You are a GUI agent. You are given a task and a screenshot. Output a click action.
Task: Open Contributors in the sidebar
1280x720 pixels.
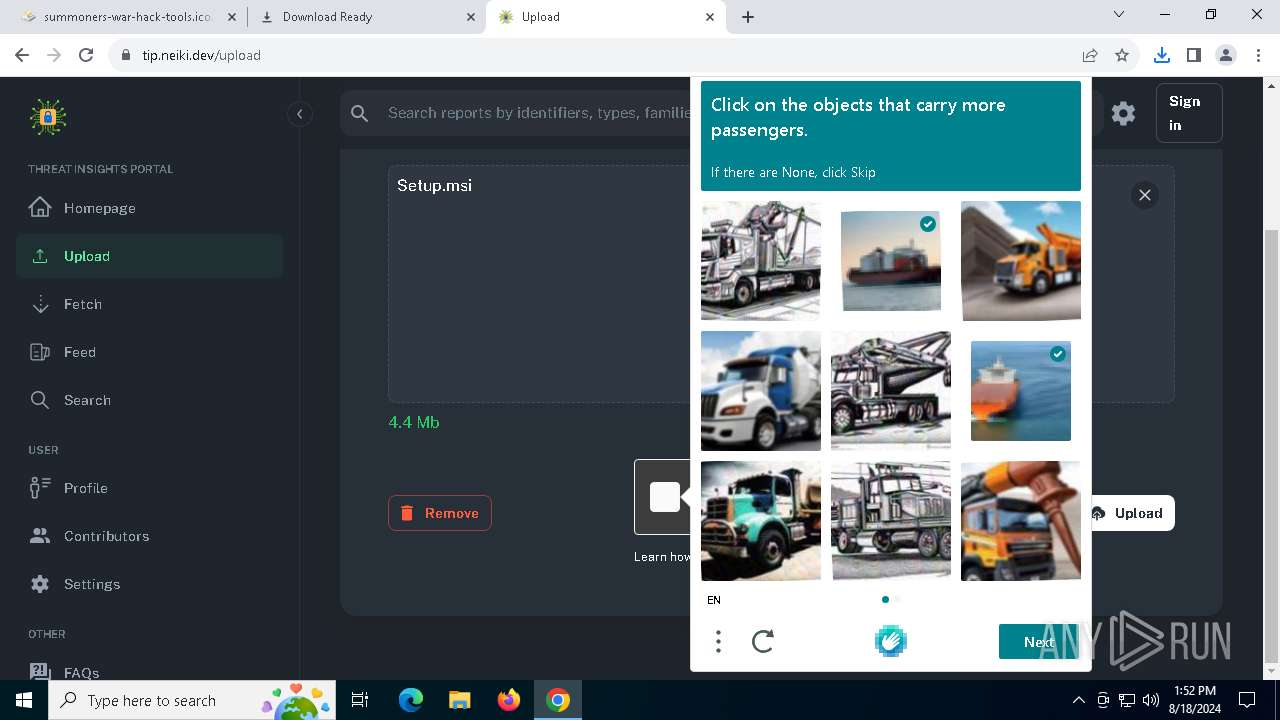tap(149, 536)
